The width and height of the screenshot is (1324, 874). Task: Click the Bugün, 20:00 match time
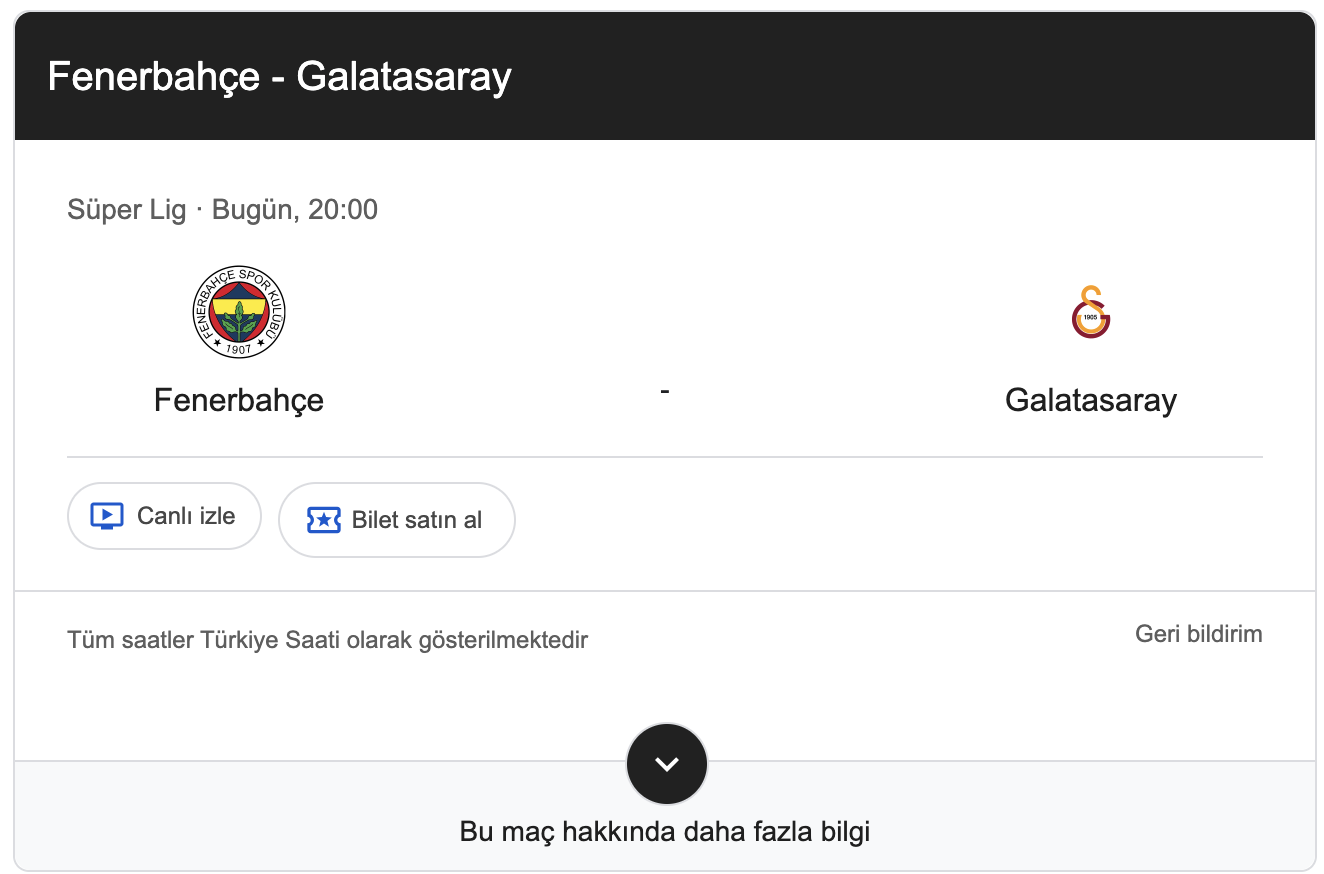coord(295,210)
